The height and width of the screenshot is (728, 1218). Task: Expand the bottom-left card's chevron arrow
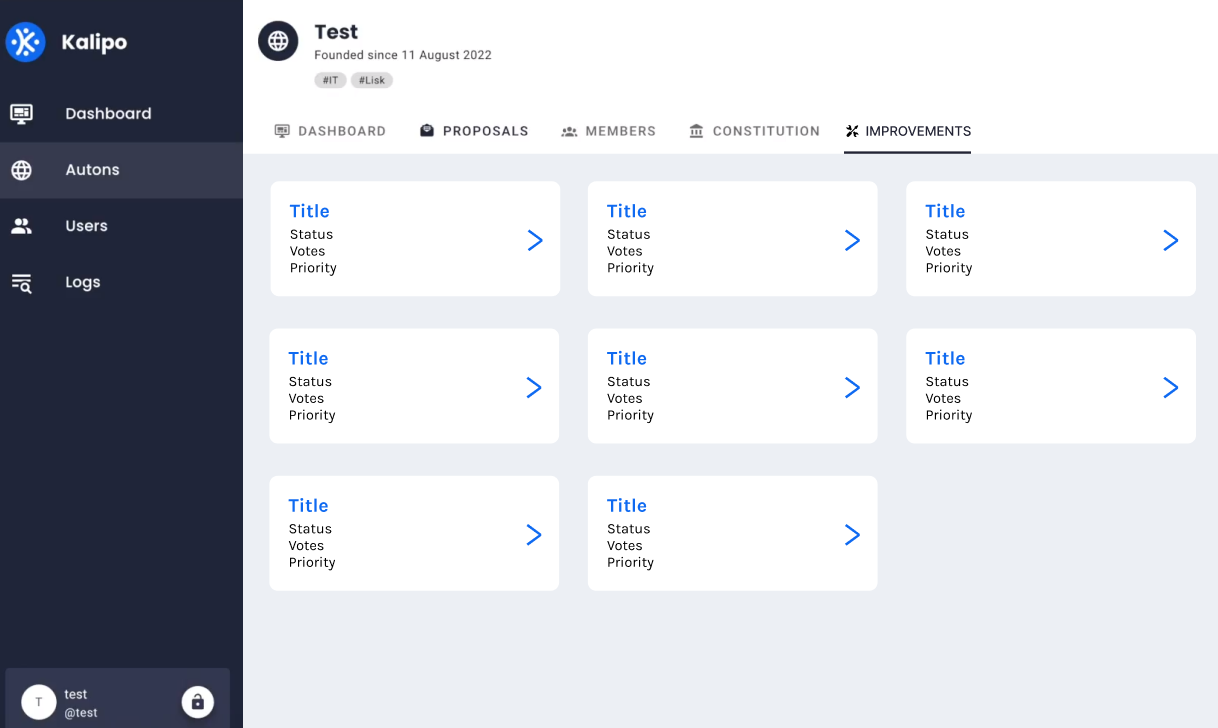click(x=535, y=534)
